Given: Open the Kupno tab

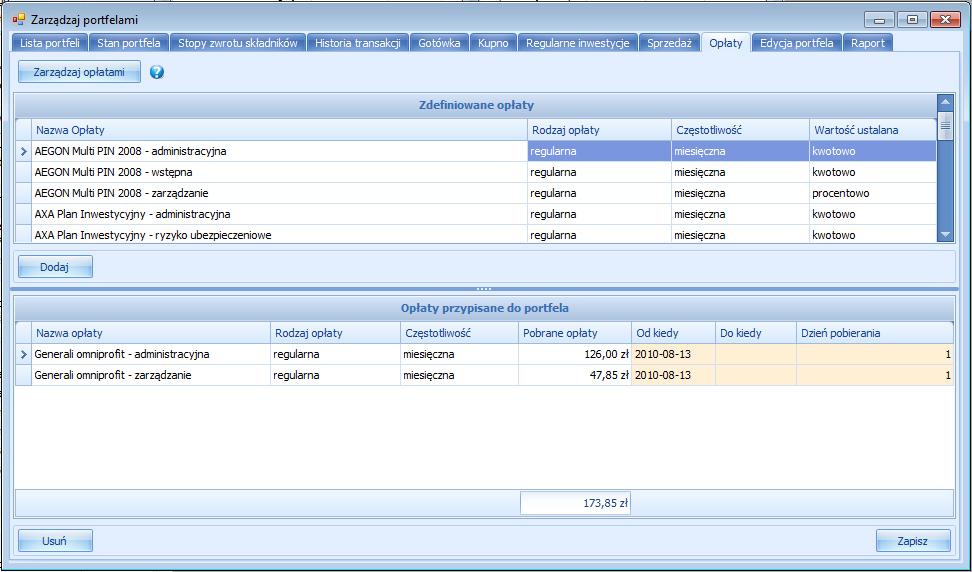Looking at the screenshot, I should pos(493,43).
